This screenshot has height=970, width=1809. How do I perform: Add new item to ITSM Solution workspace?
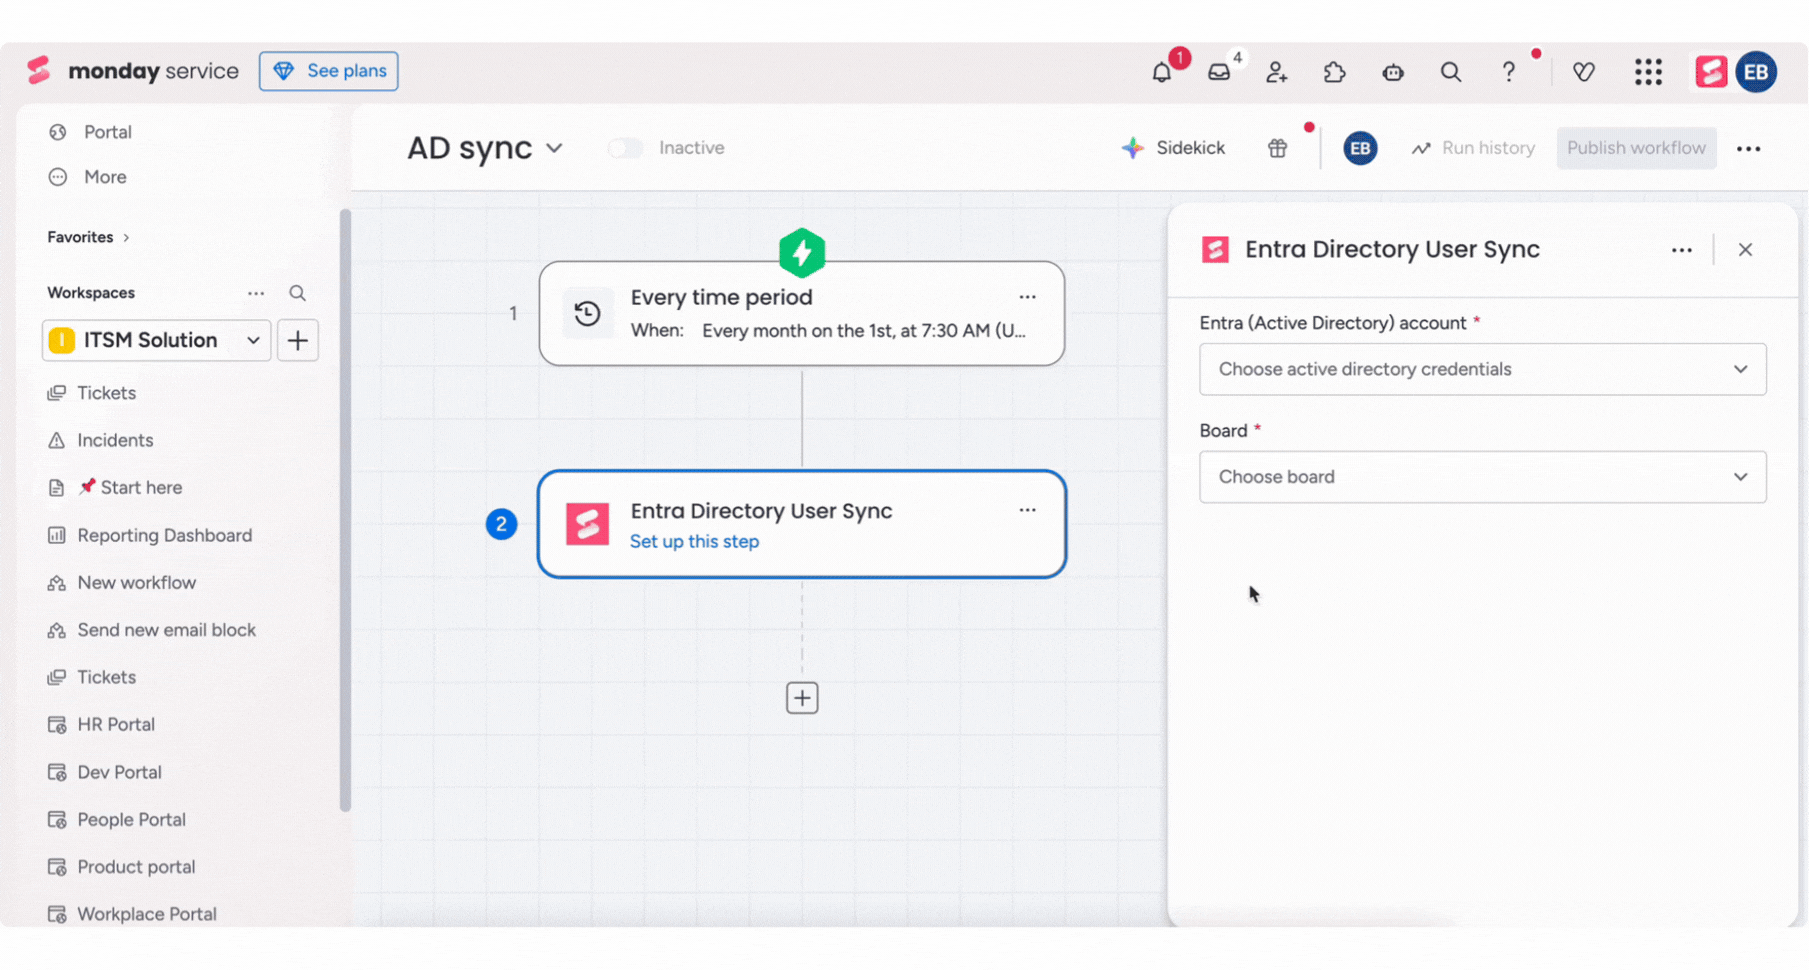coord(298,341)
